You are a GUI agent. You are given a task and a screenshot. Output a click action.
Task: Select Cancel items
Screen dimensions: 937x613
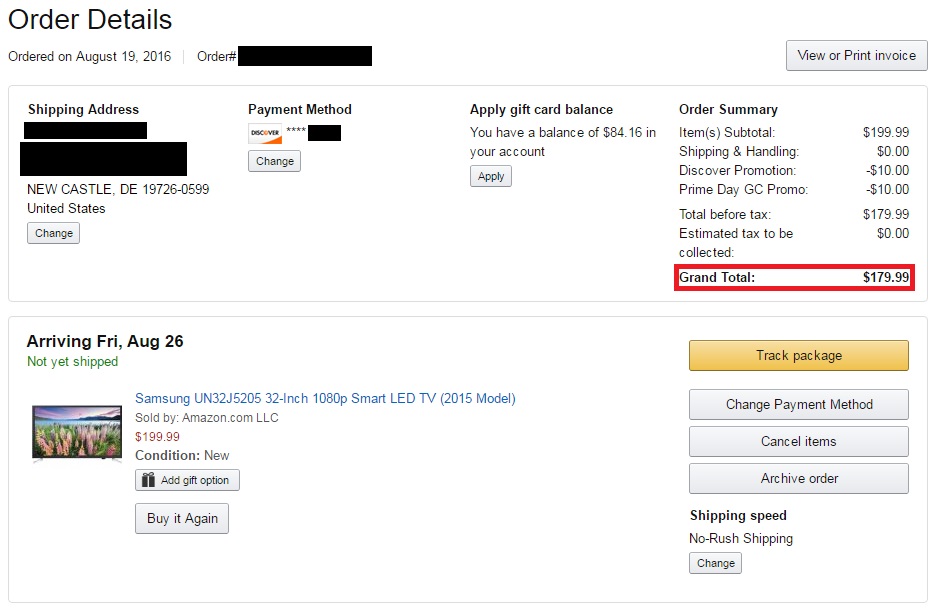[798, 441]
